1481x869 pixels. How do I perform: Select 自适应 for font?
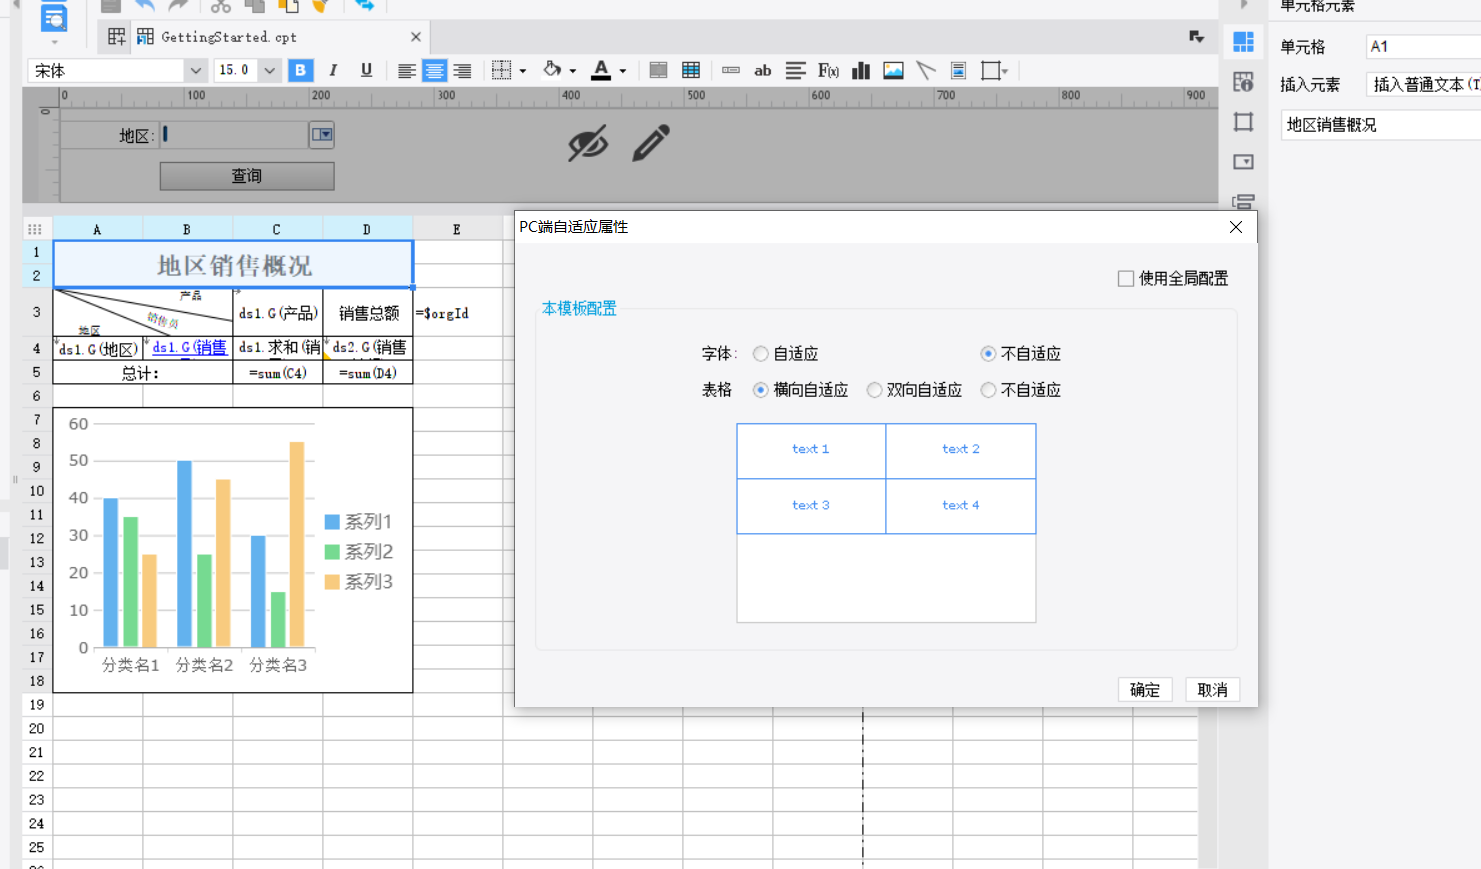(761, 354)
